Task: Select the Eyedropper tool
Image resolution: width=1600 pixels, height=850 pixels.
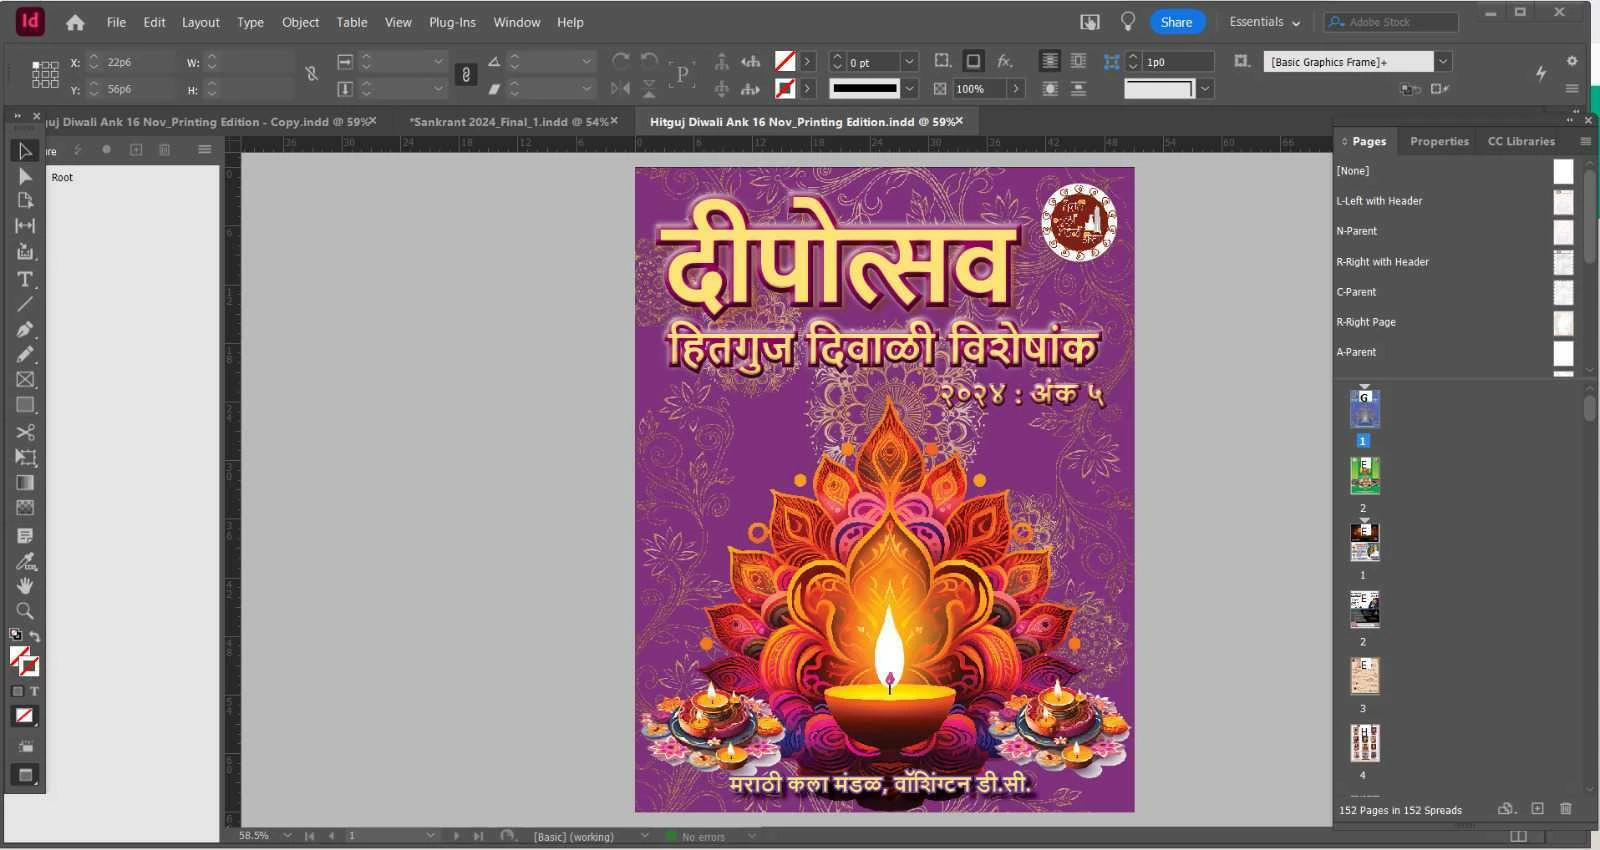Action: (25, 561)
